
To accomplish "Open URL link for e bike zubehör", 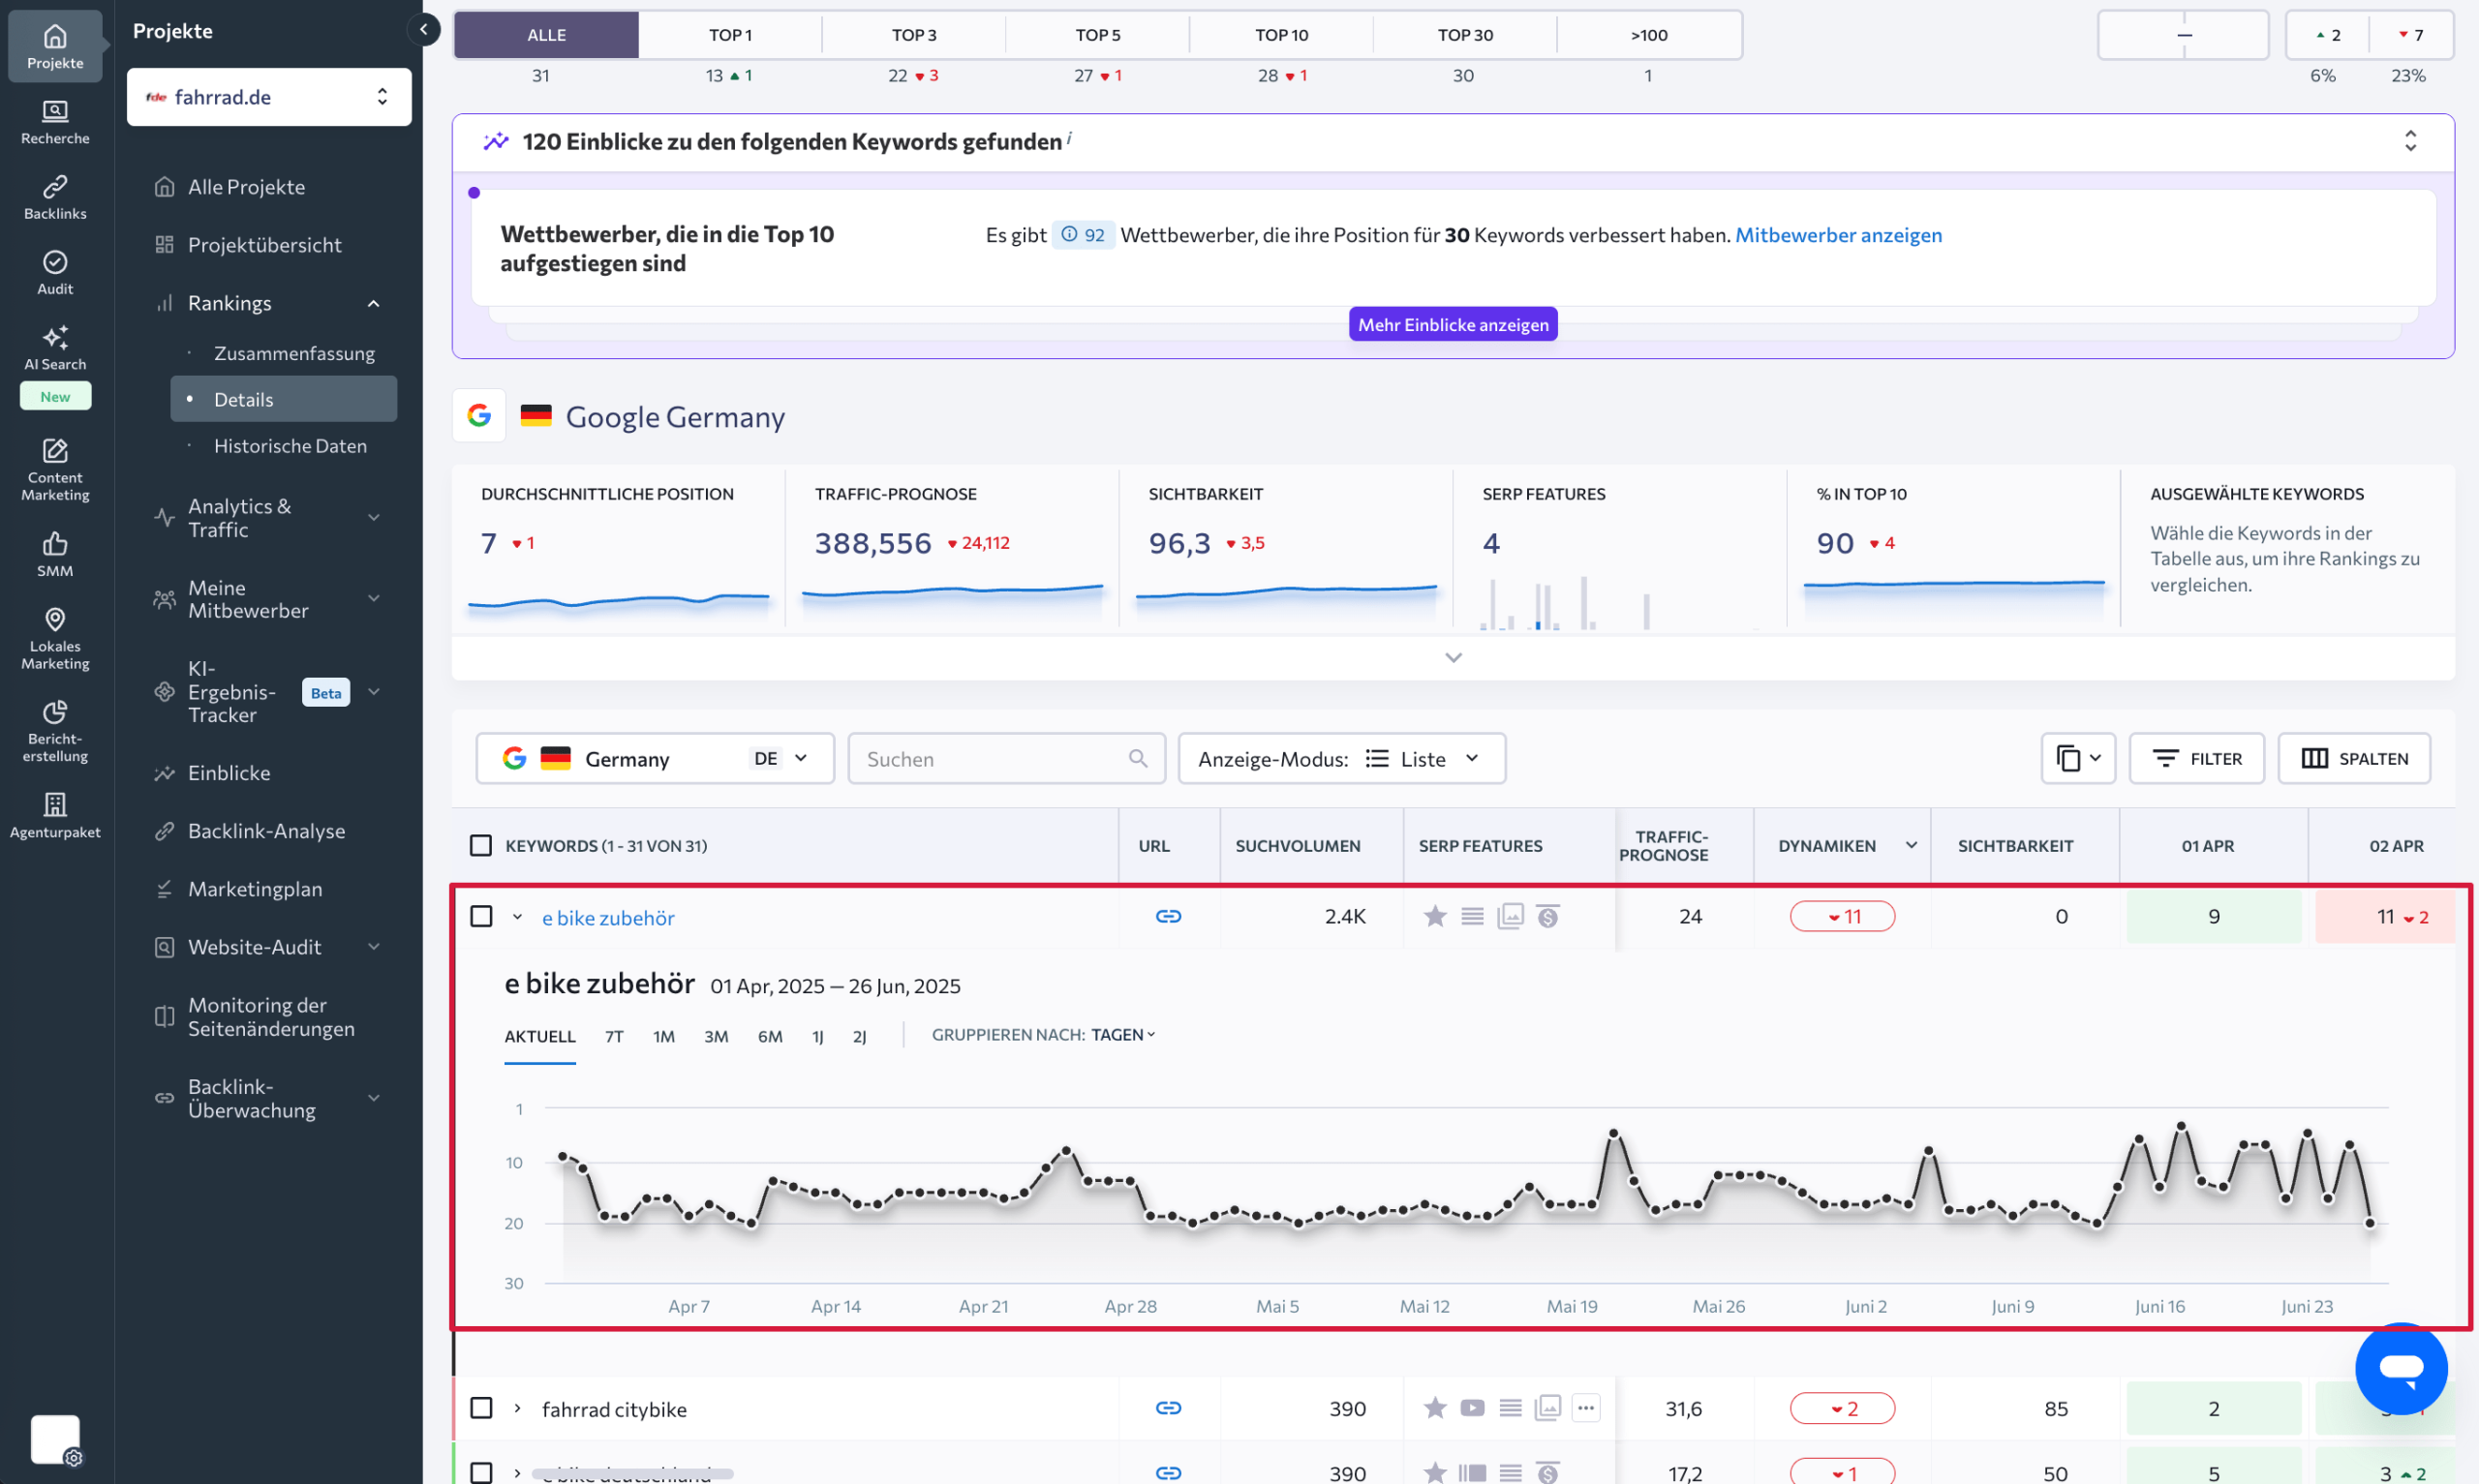I will [x=1168, y=916].
